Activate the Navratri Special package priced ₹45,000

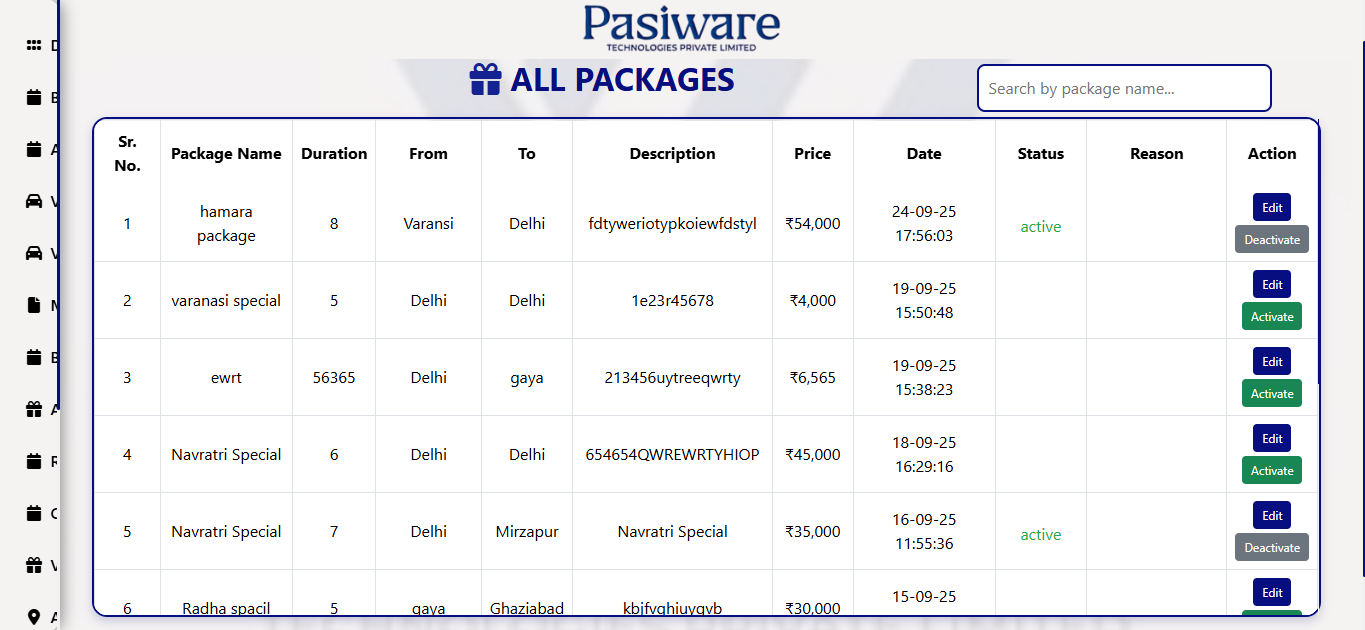1271,470
